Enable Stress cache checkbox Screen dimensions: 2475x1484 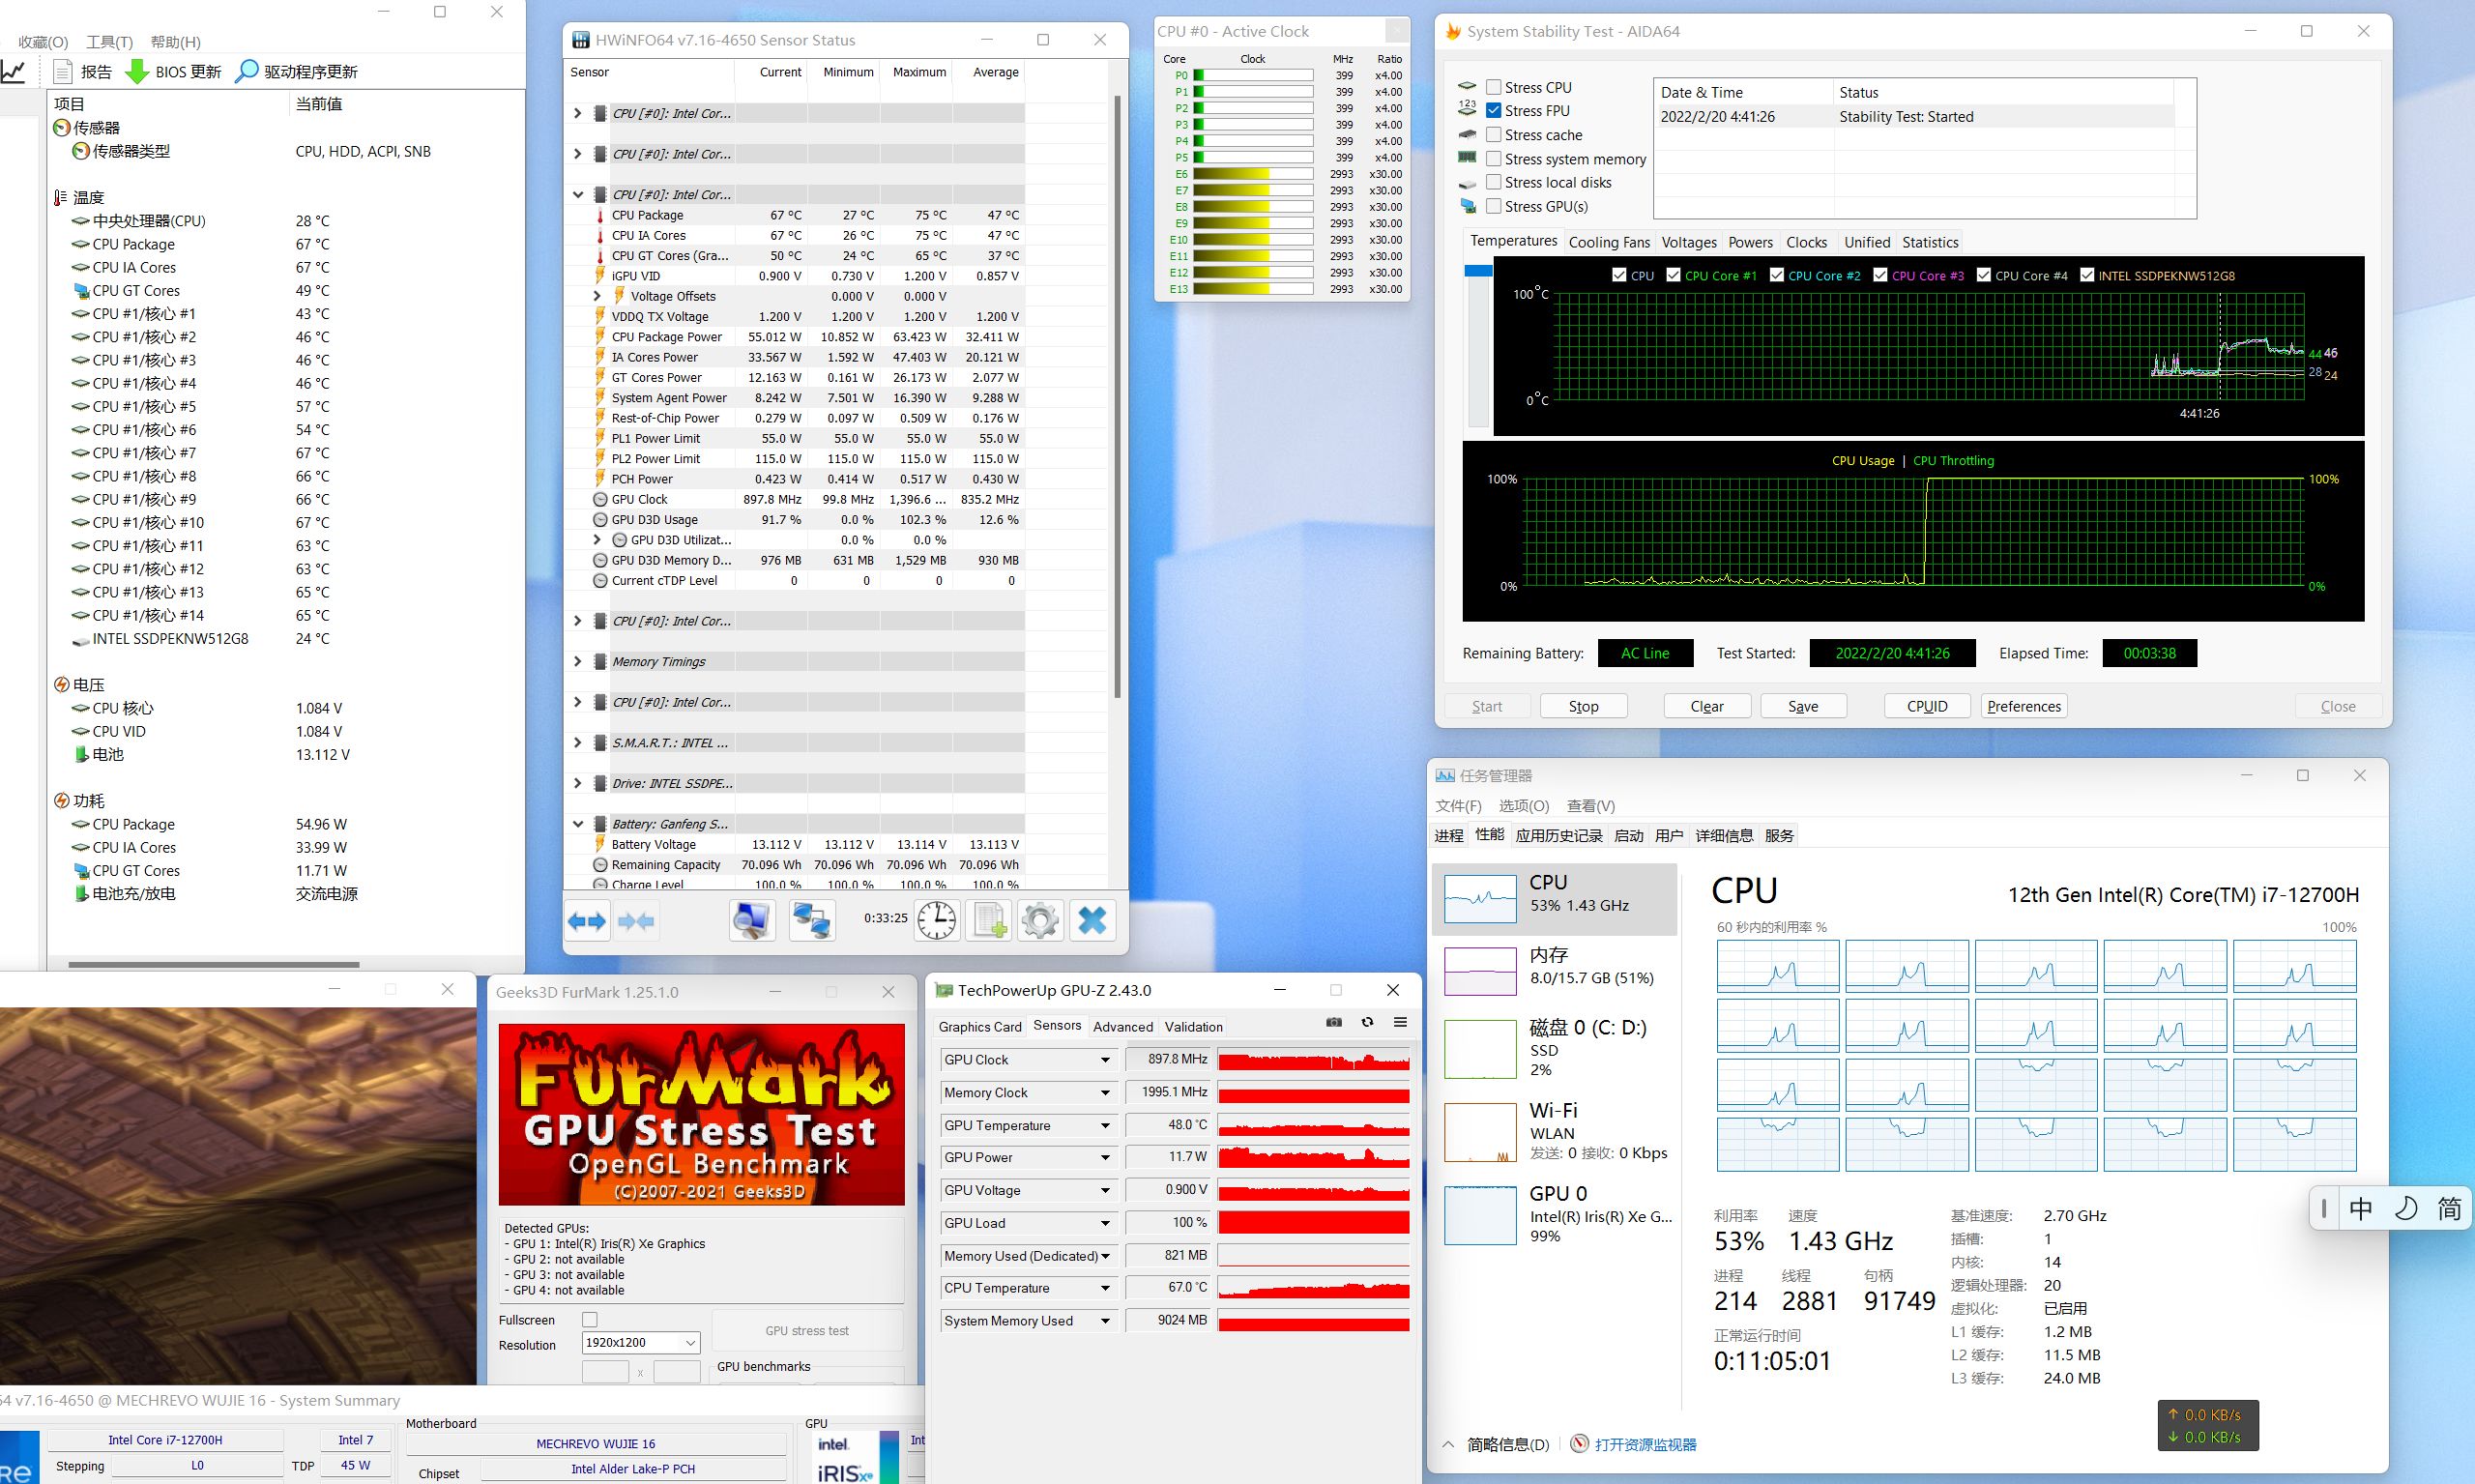pos(1493,134)
